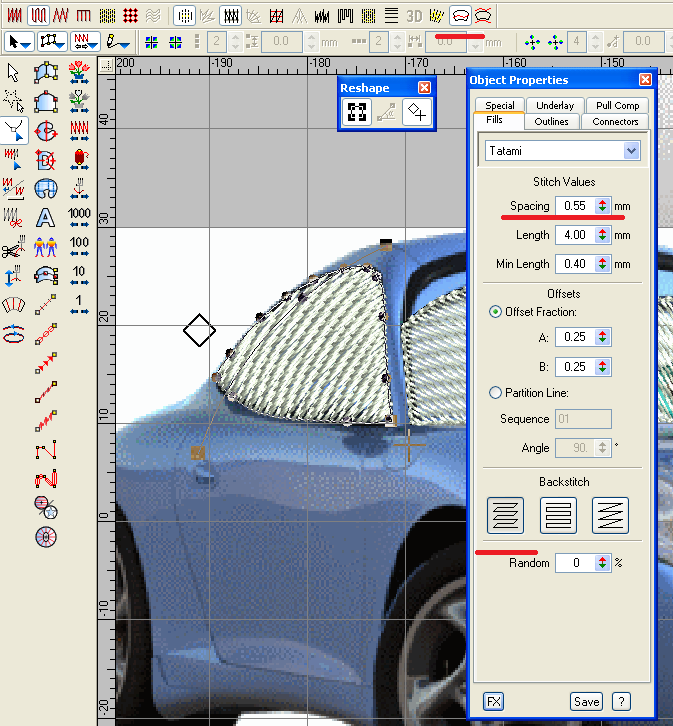Screen dimensions: 673x726
Task: Select the Reshape Object tool in left toolbox
Action: (x=14, y=130)
